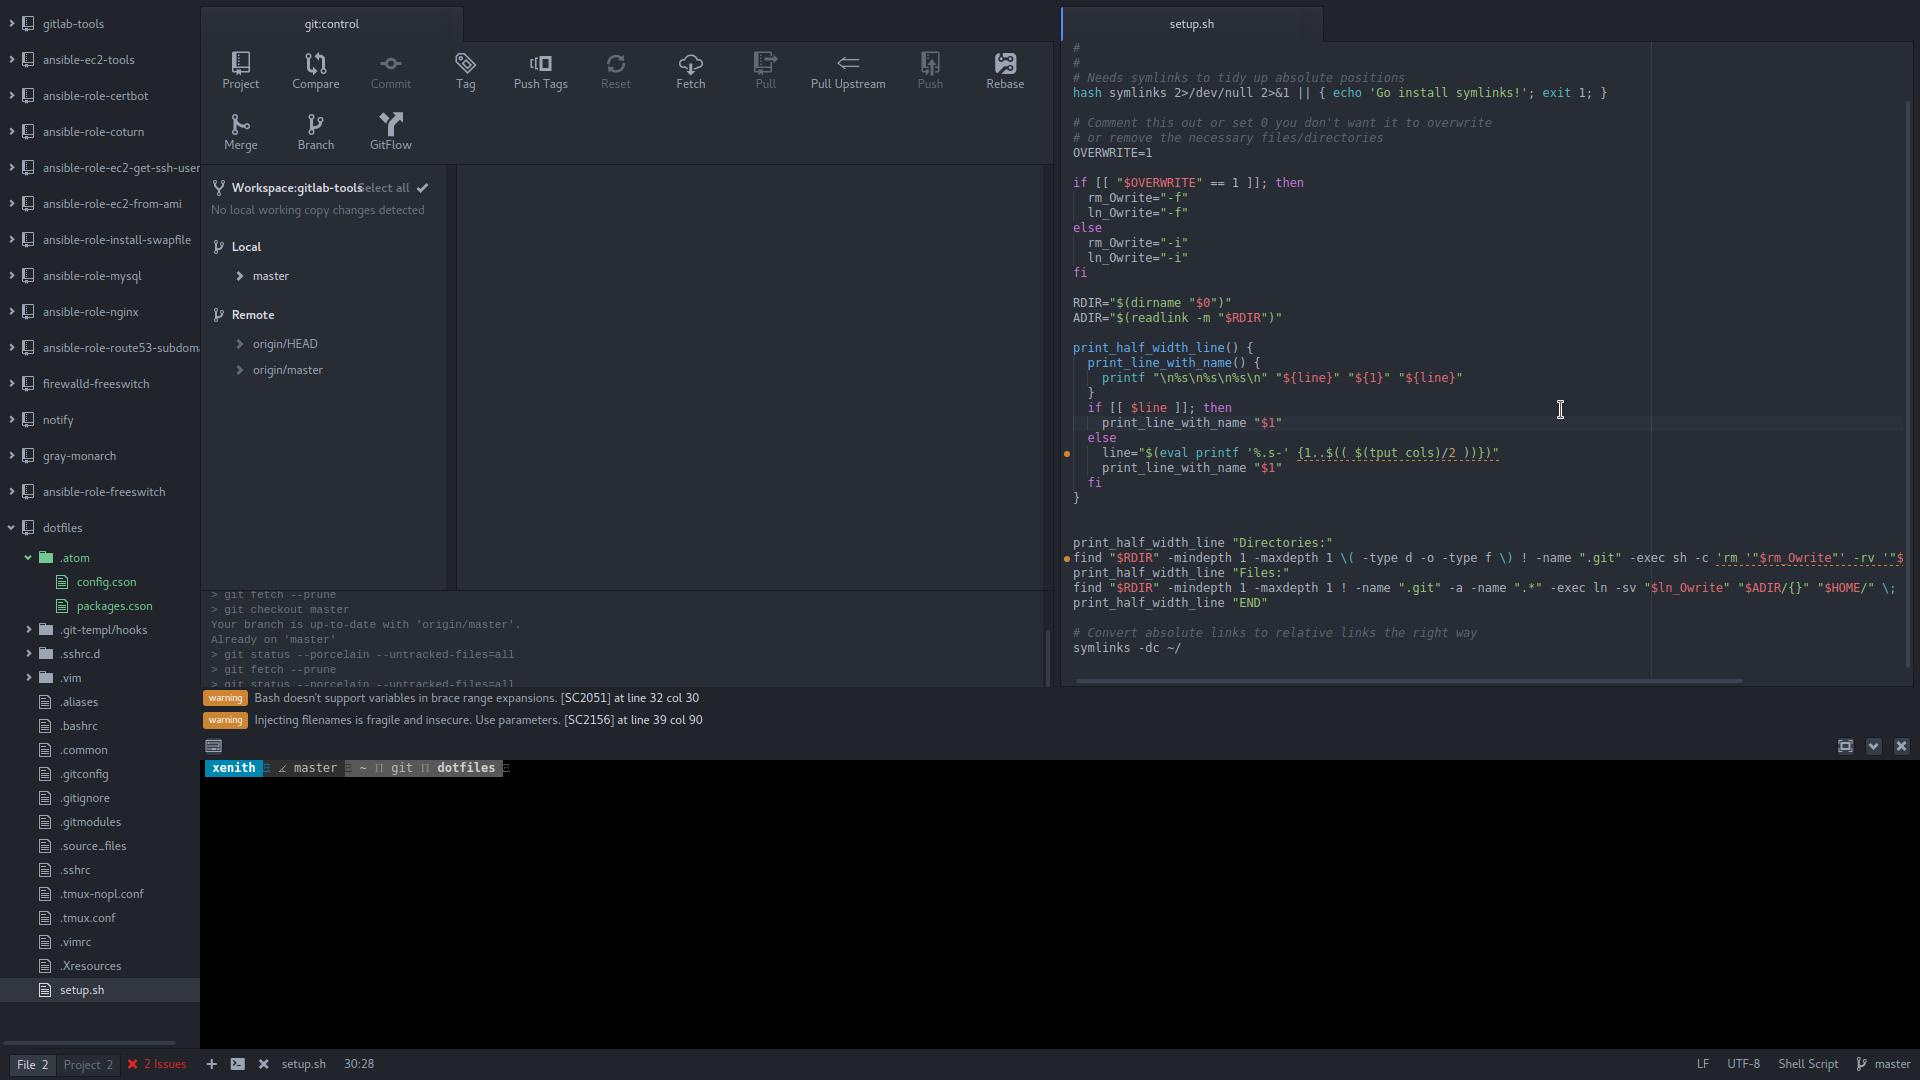Image resolution: width=1920 pixels, height=1080 pixels.
Task: Expand the origin/HEAD remote branch
Action: pos(240,344)
